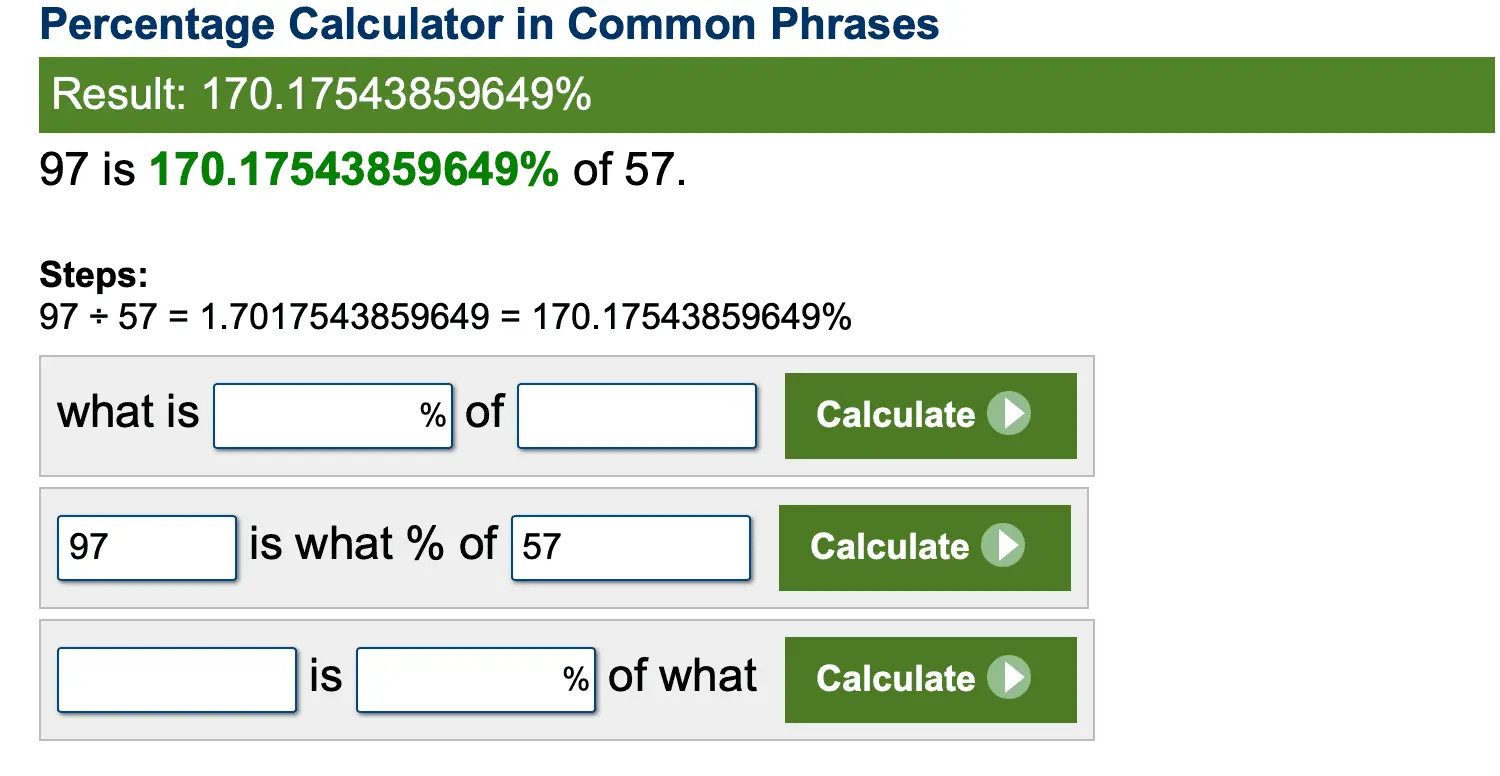The height and width of the screenshot is (776, 1500).
Task: Click the "what is" label text
Action: (x=128, y=412)
